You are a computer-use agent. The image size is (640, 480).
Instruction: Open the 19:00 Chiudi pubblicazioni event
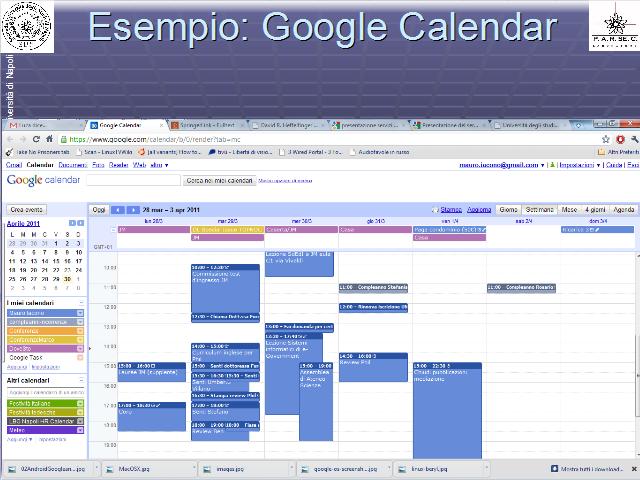pyautogui.click(x=447, y=410)
